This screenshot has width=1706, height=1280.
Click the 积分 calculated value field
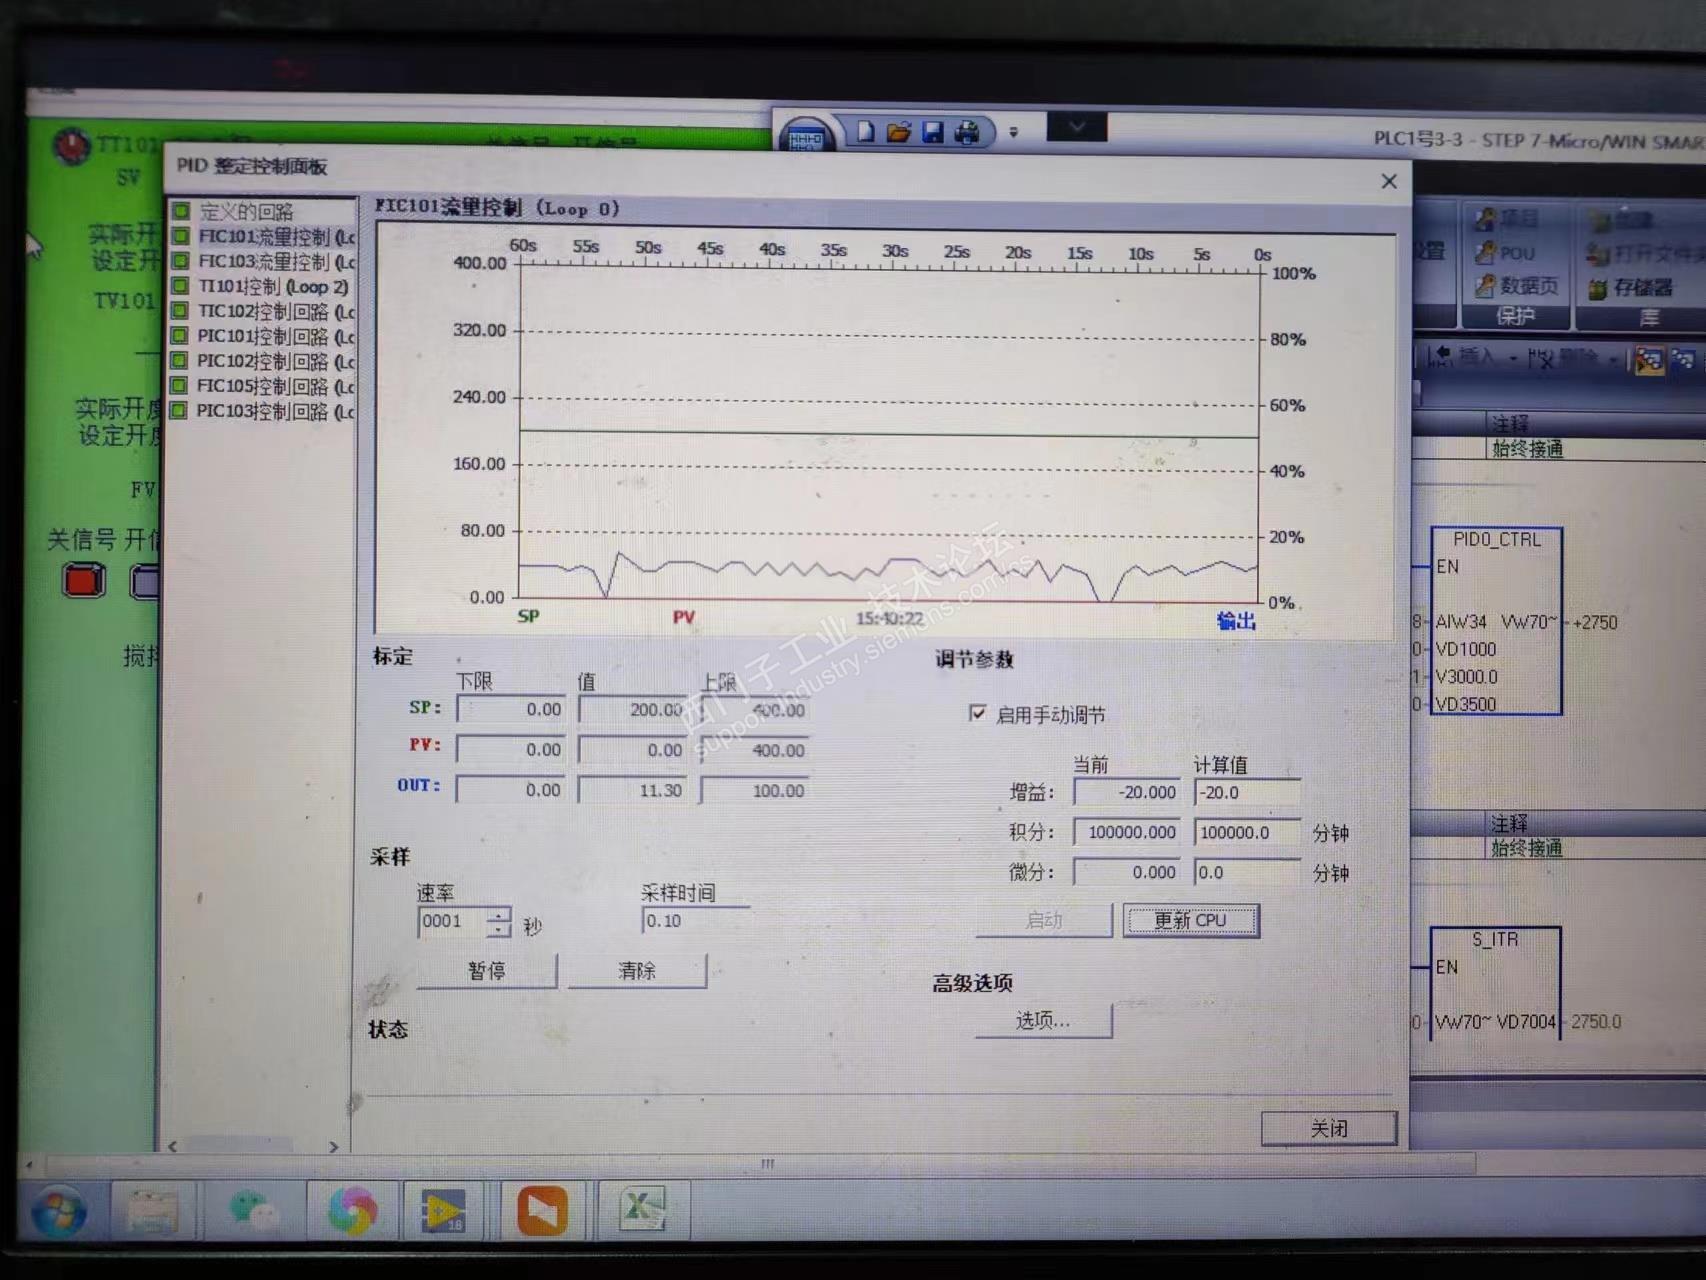(x=1248, y=832)
